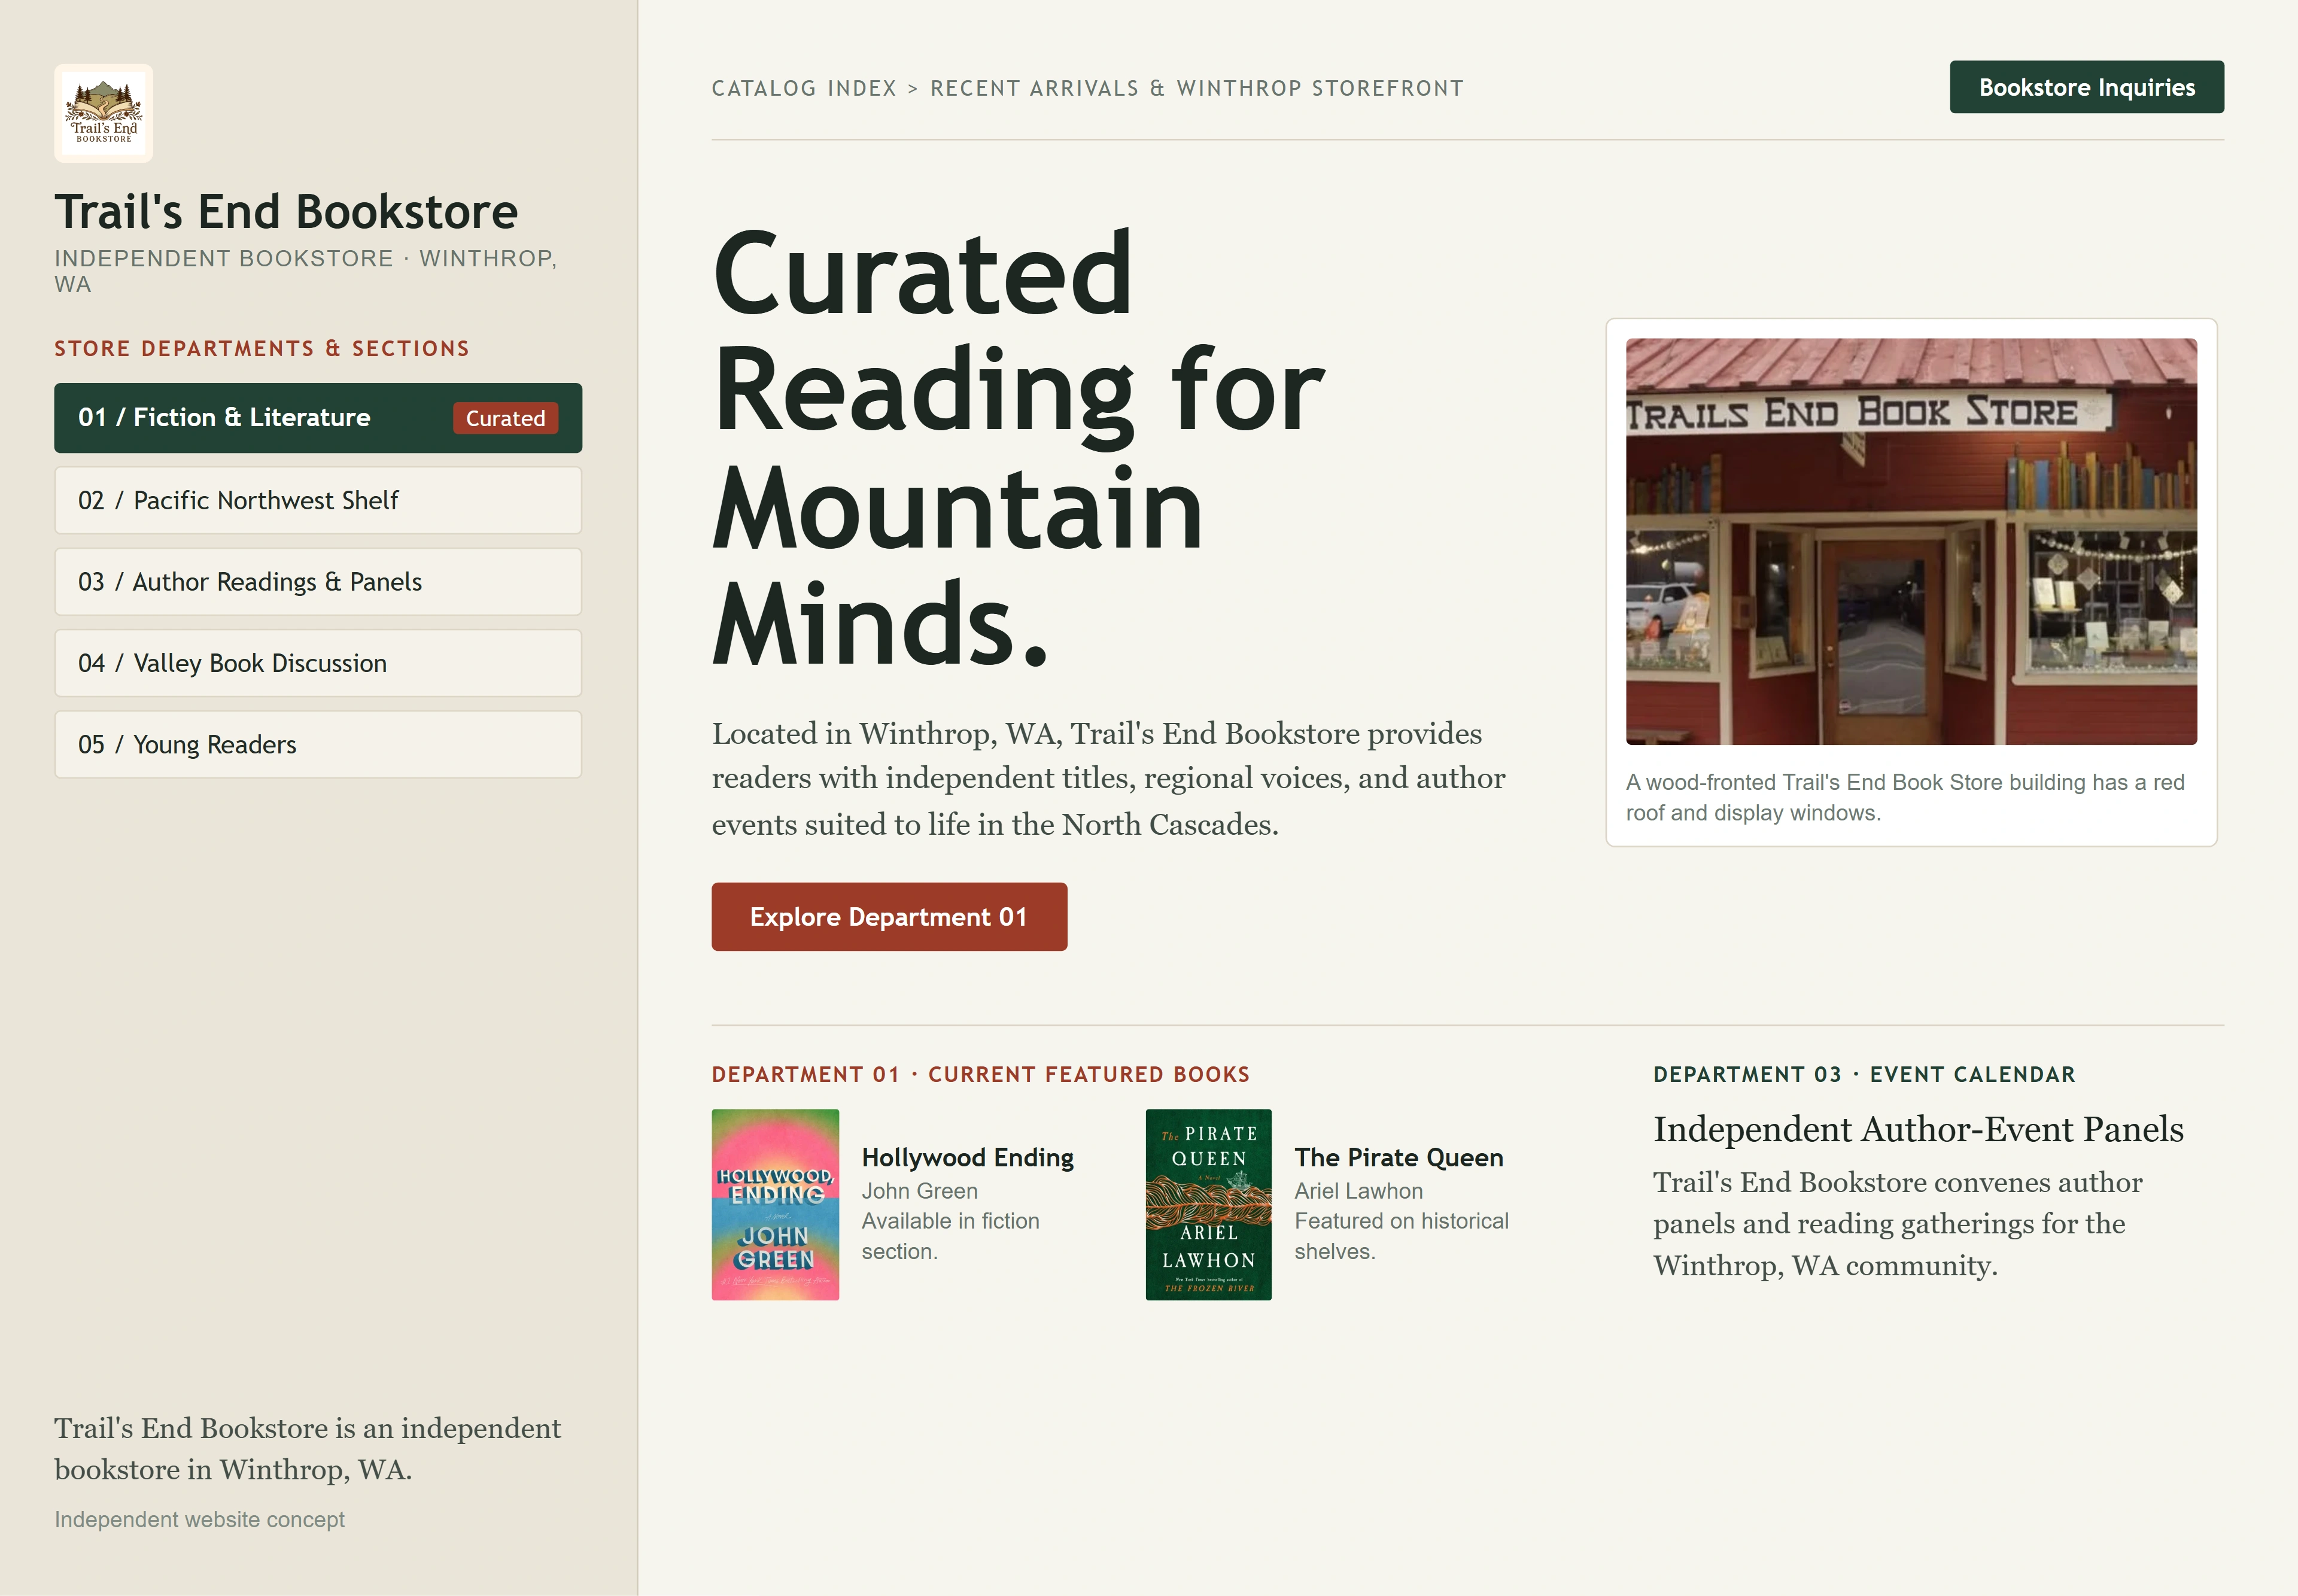
Task: Click Independent Author-Event Panels heading
Action: [1918, 1129]
